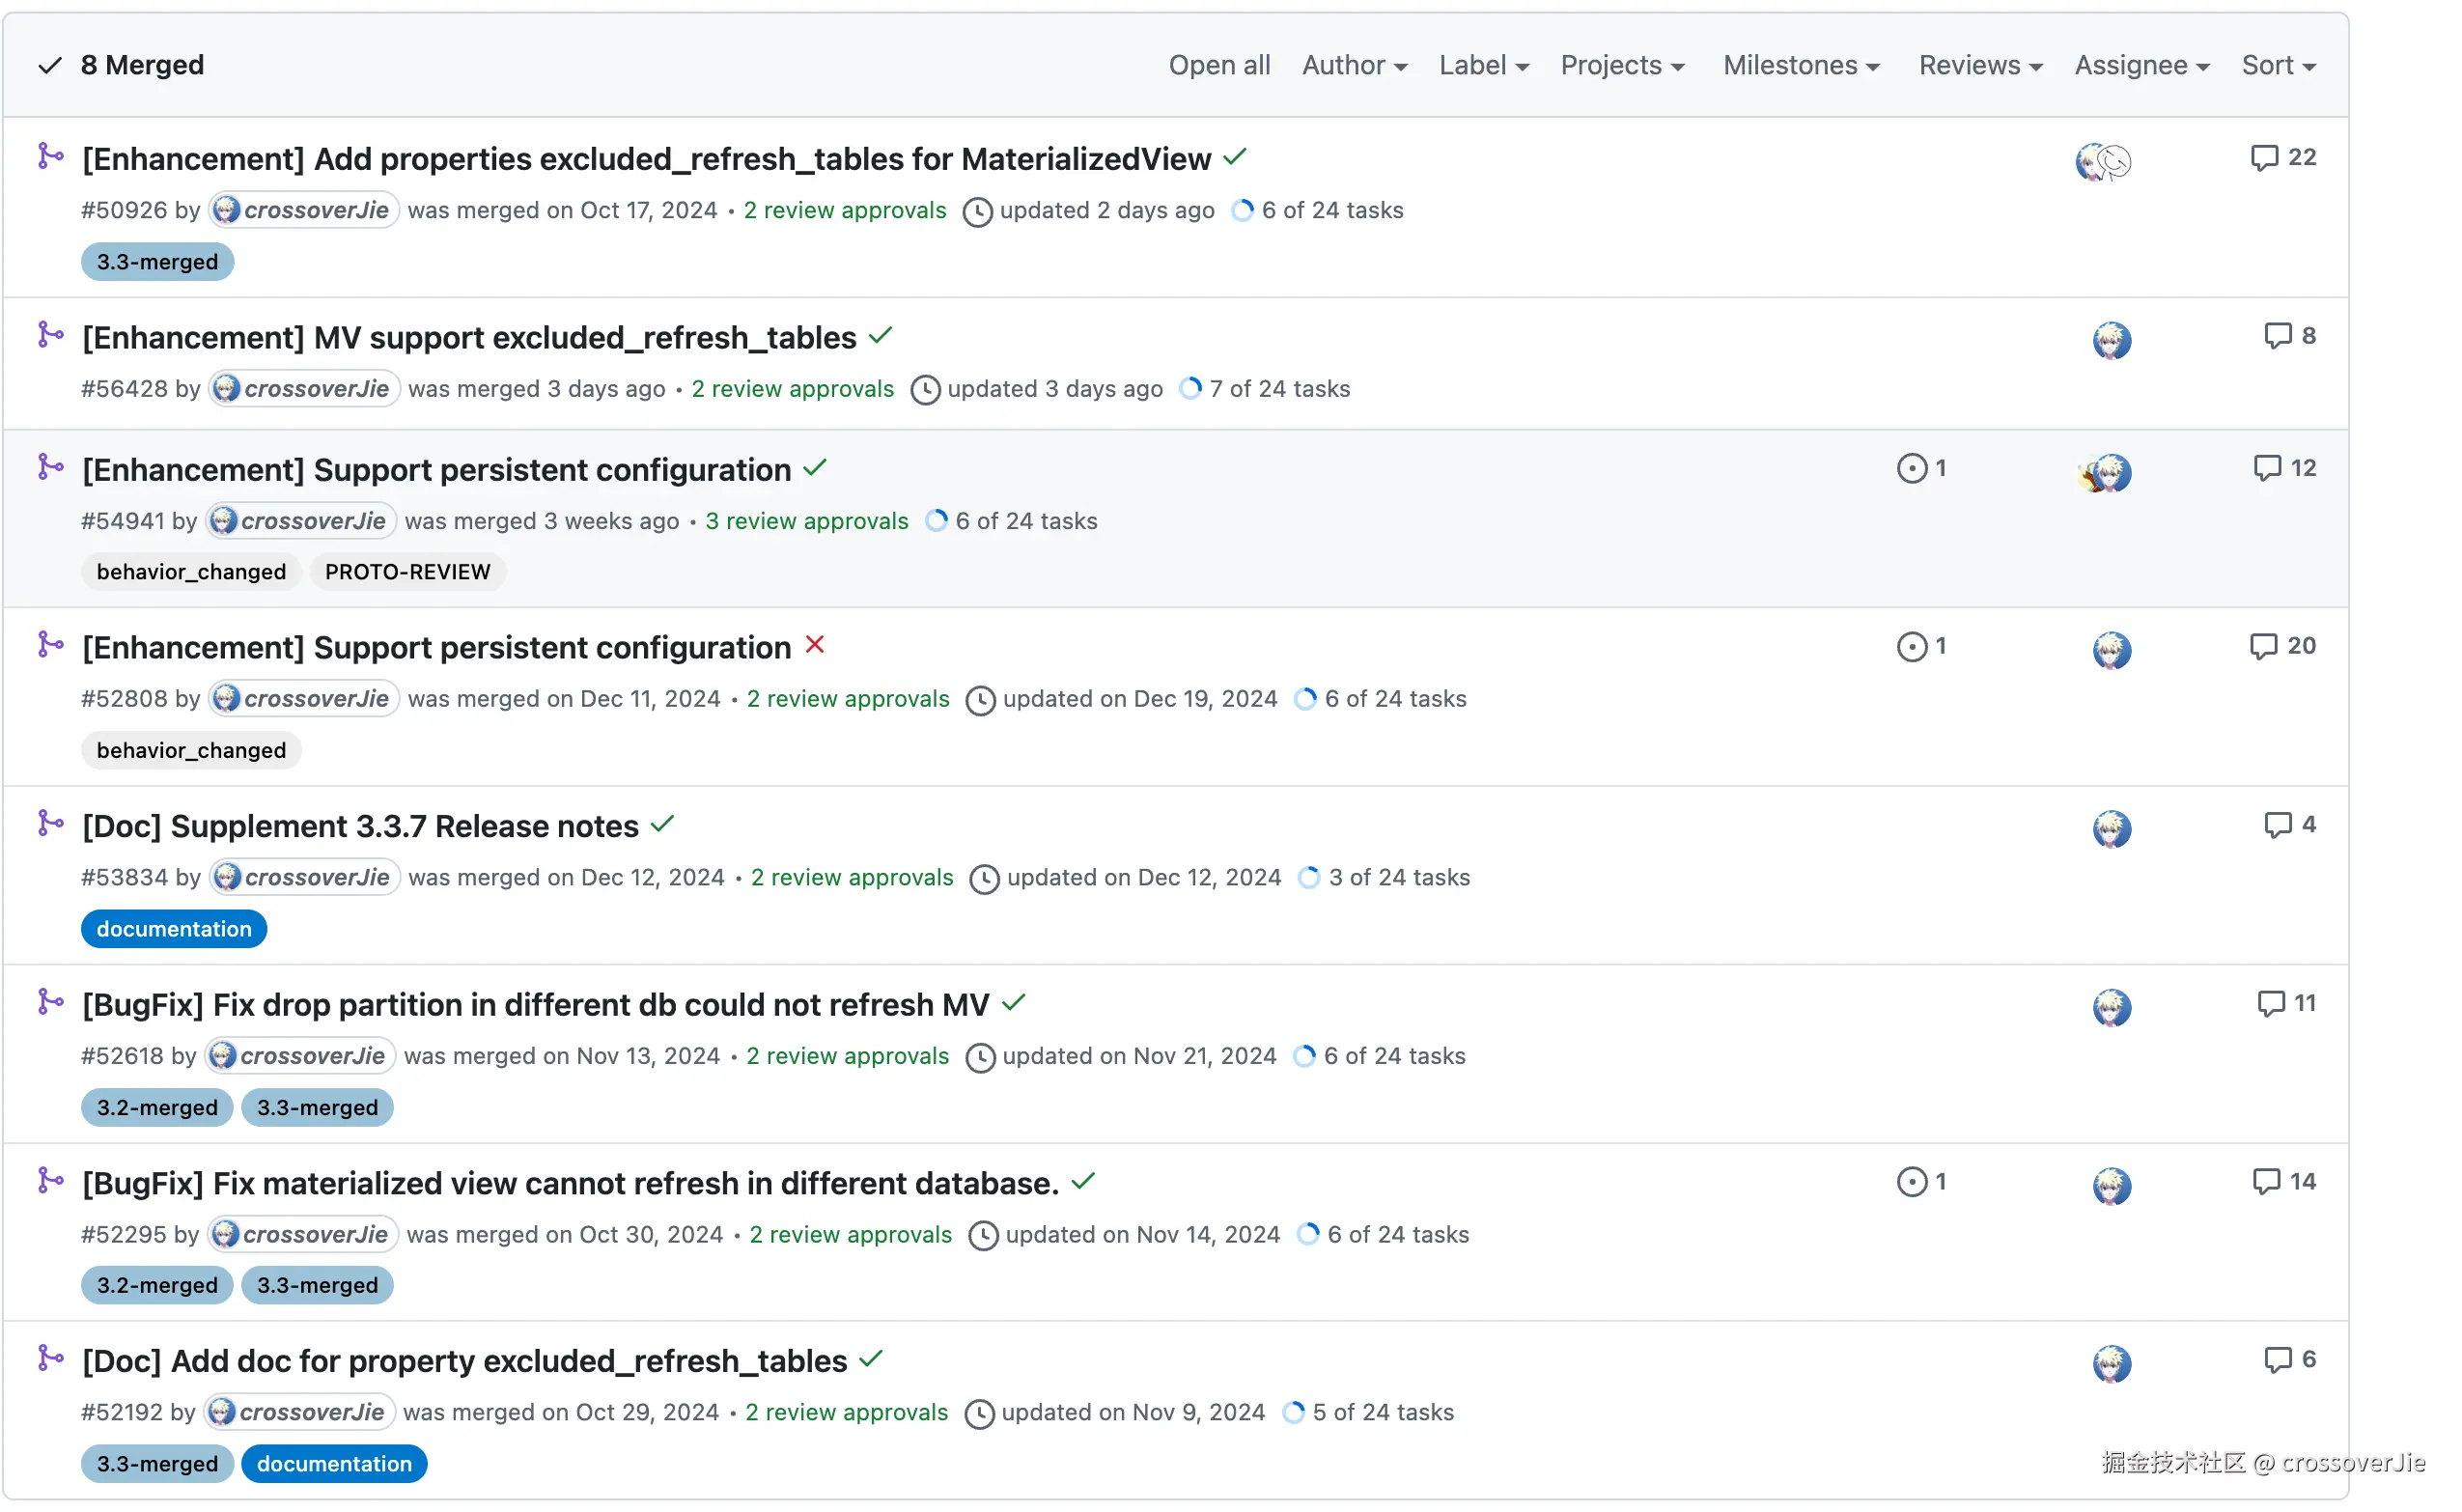The image size is (2462, 1512).
Task: Open the Author filter dropdown
Action: coord(1354,65)
